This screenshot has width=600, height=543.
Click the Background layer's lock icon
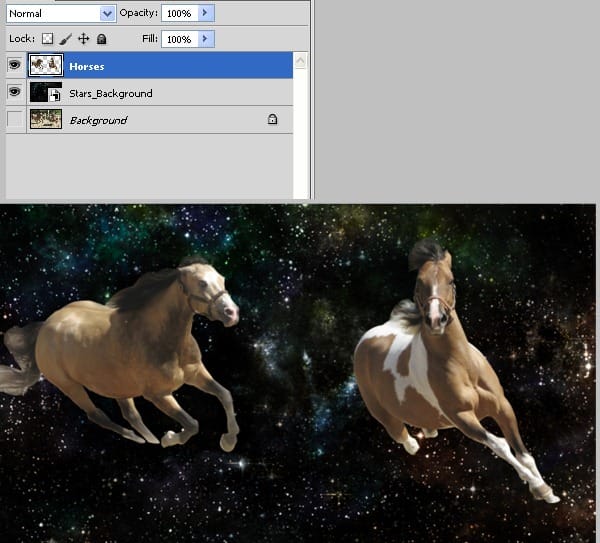click(272, 119)
